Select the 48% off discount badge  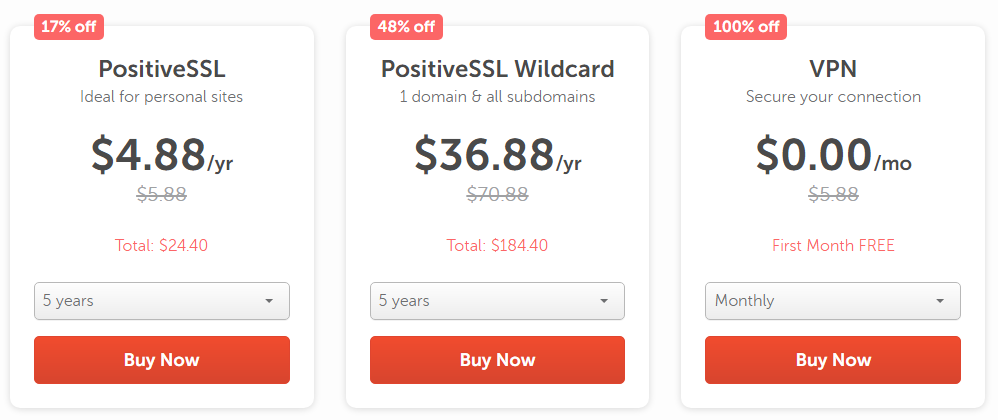(405, 27)
